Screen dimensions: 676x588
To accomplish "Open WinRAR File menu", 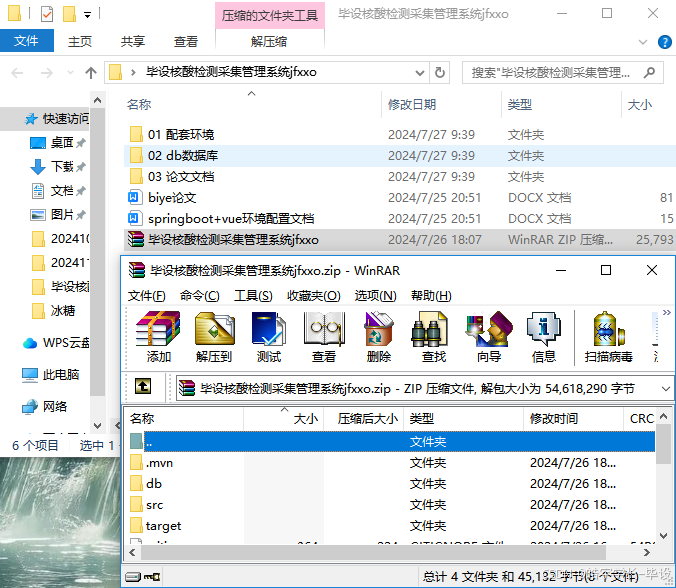I will click(146, 296).
